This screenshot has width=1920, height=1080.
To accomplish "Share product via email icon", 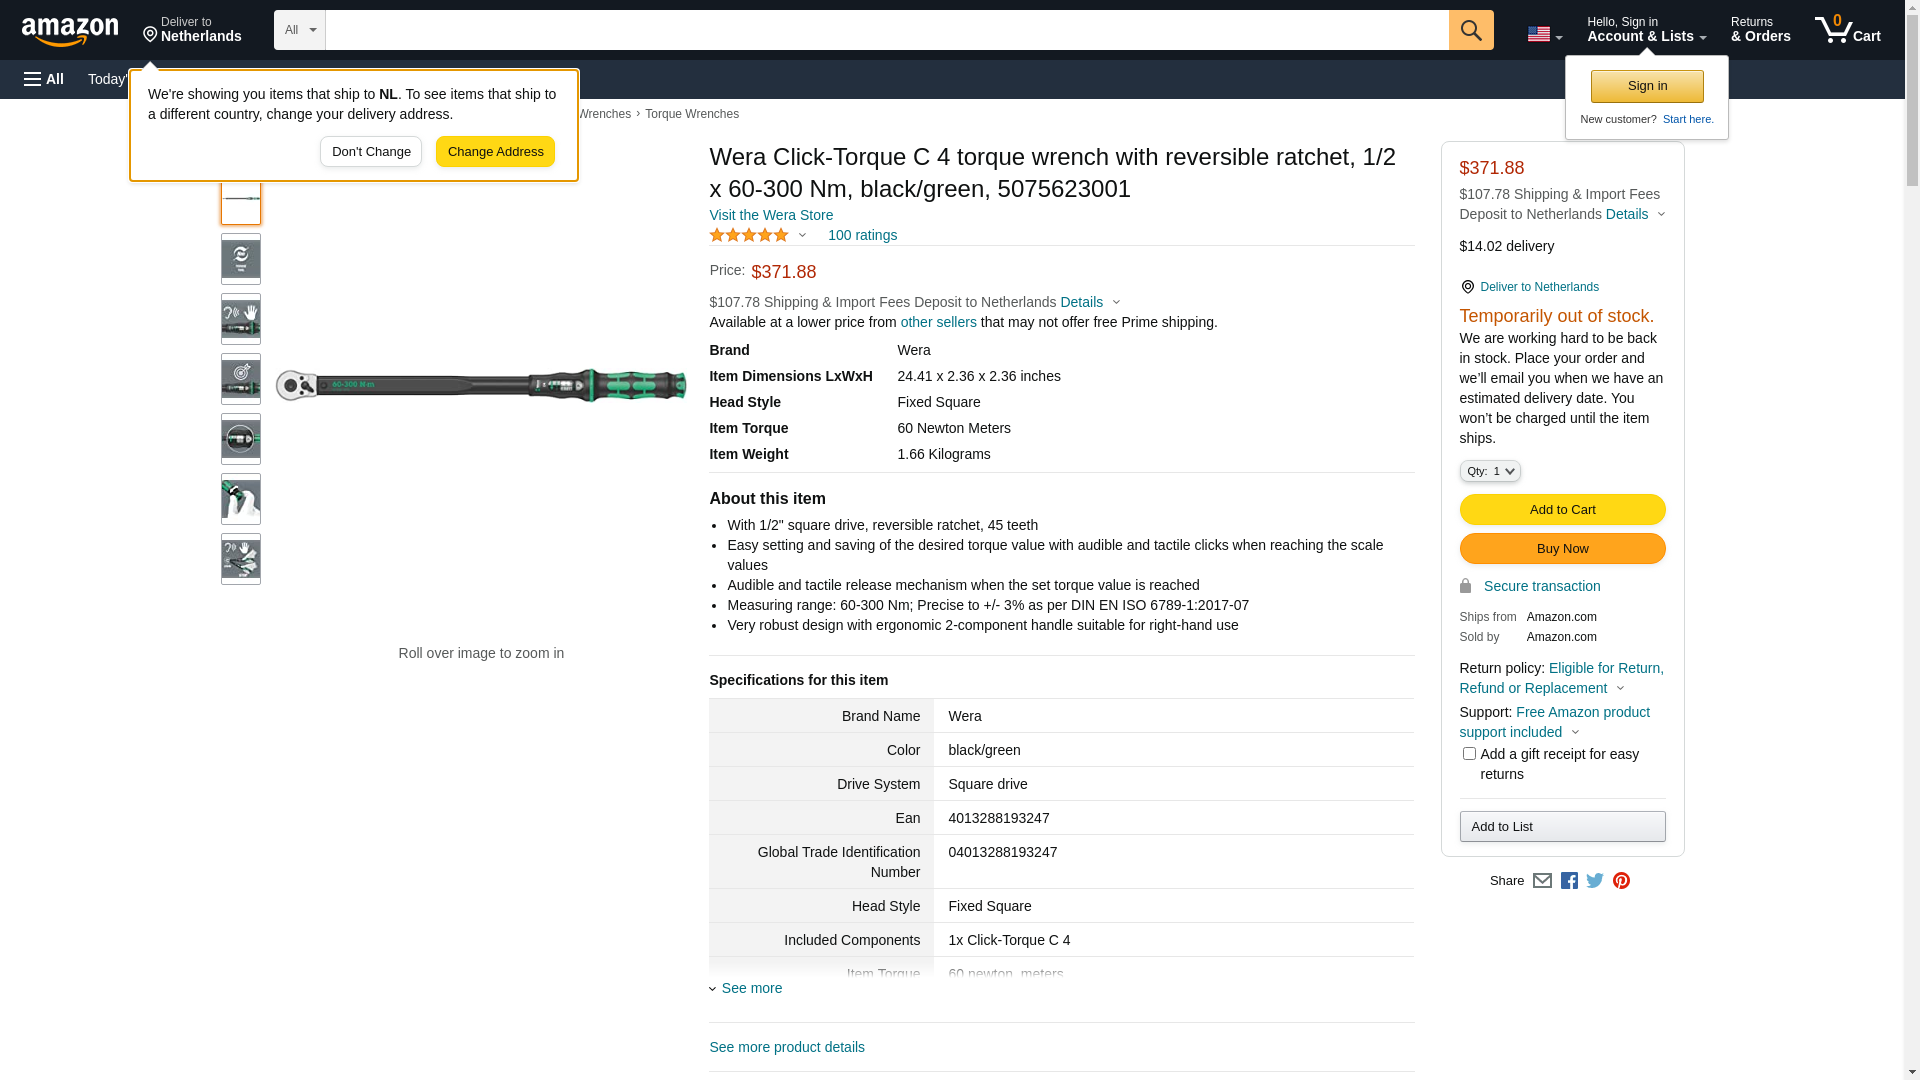I will tap(1542, 881).
